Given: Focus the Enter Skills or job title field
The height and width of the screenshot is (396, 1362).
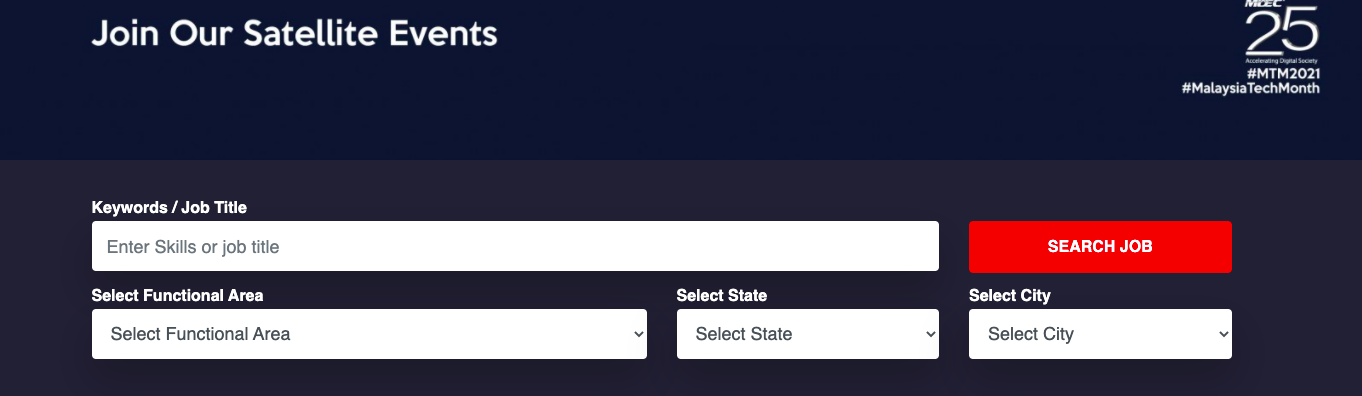Looking at the screenshot, I should [x=515, y=246].
